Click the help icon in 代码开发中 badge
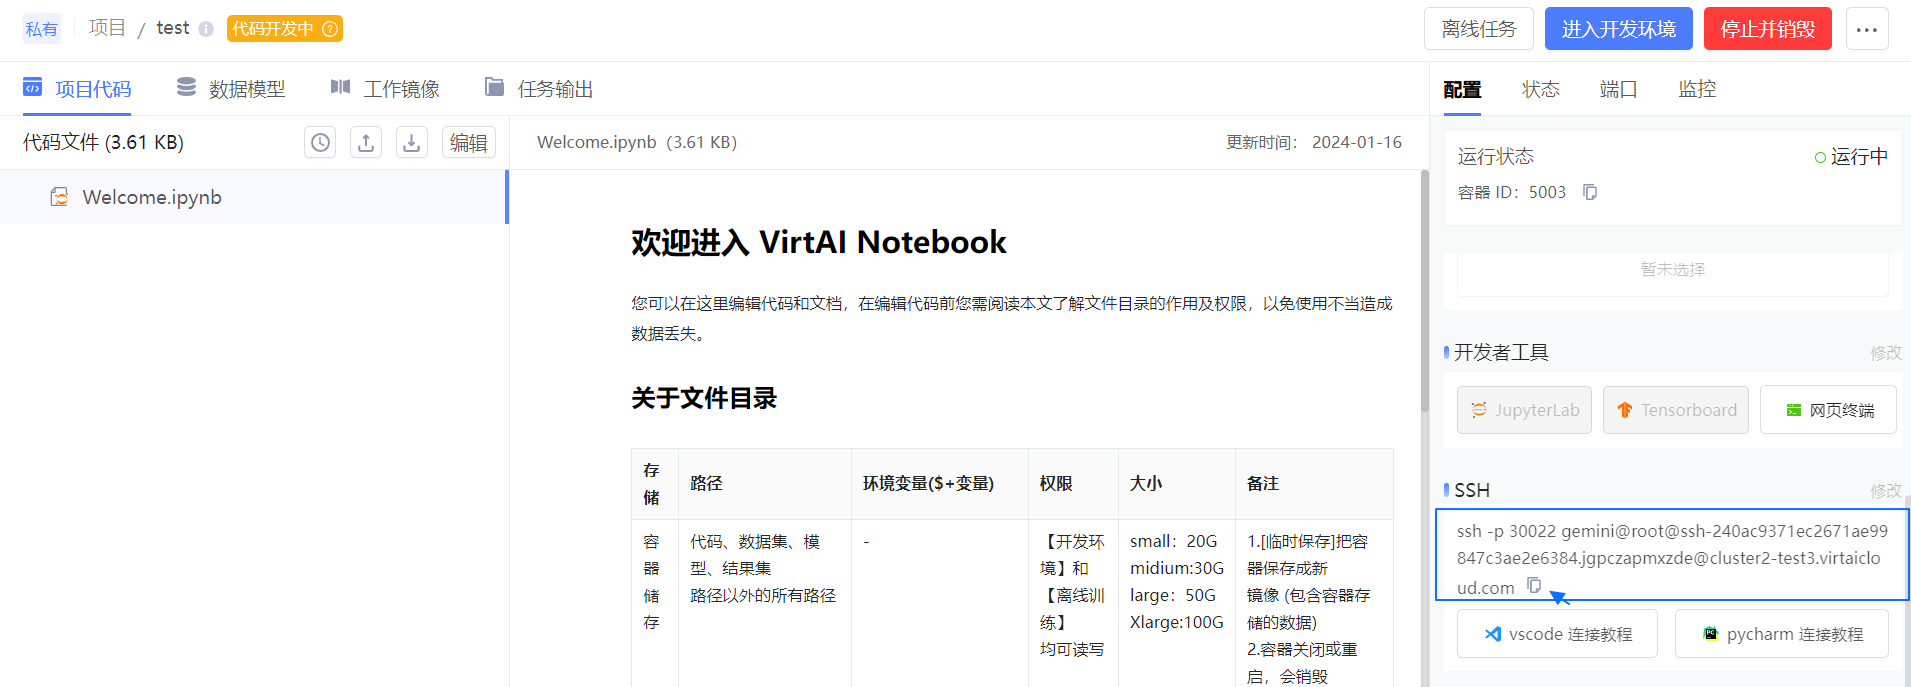 (330, 29)
